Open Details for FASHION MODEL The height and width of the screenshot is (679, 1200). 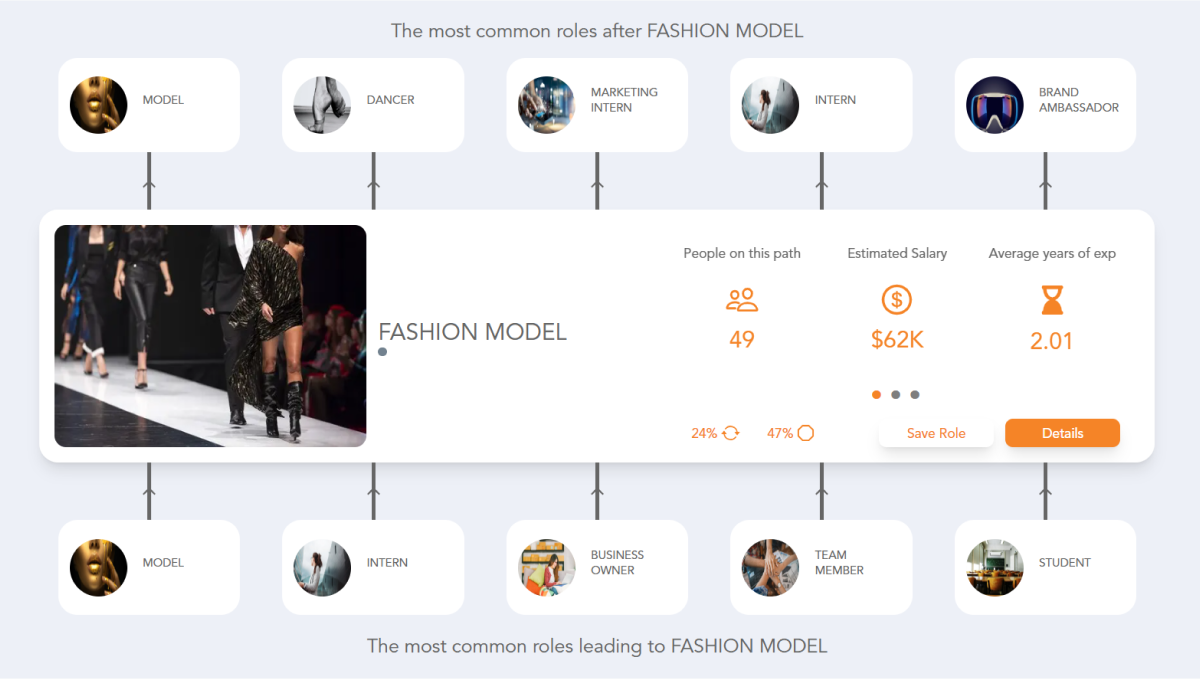1062,432
